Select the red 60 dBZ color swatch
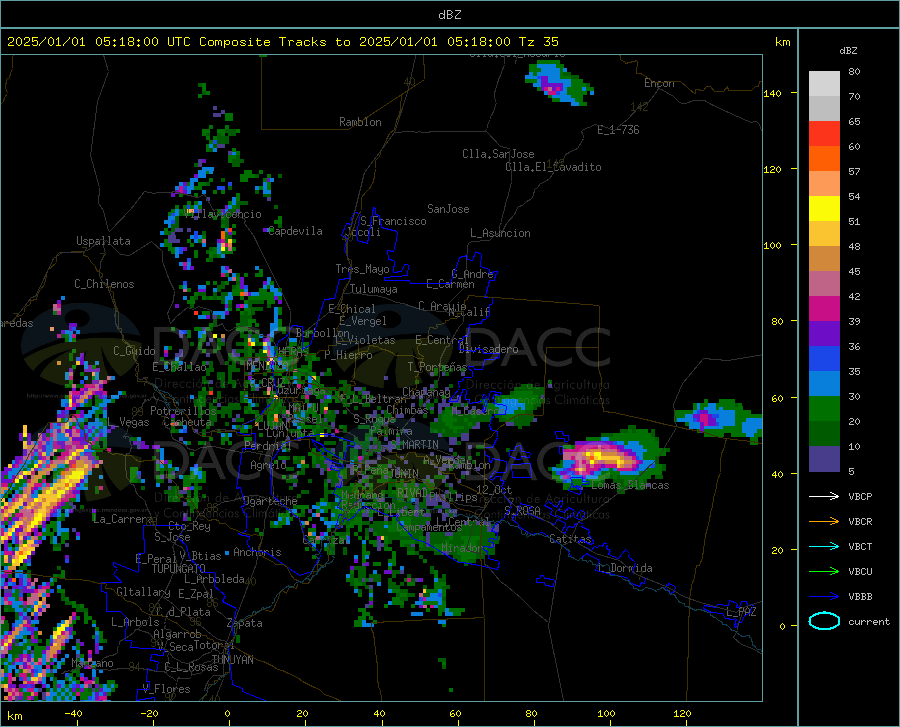 [824, 134]
